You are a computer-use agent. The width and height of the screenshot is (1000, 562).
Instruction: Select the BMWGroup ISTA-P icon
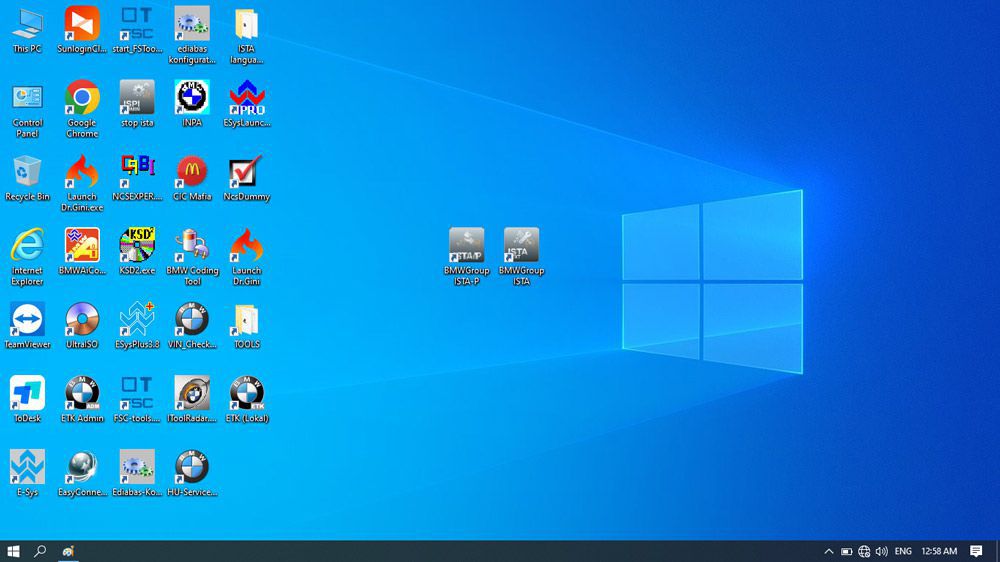pyautogui.click(x=466, y=257)
